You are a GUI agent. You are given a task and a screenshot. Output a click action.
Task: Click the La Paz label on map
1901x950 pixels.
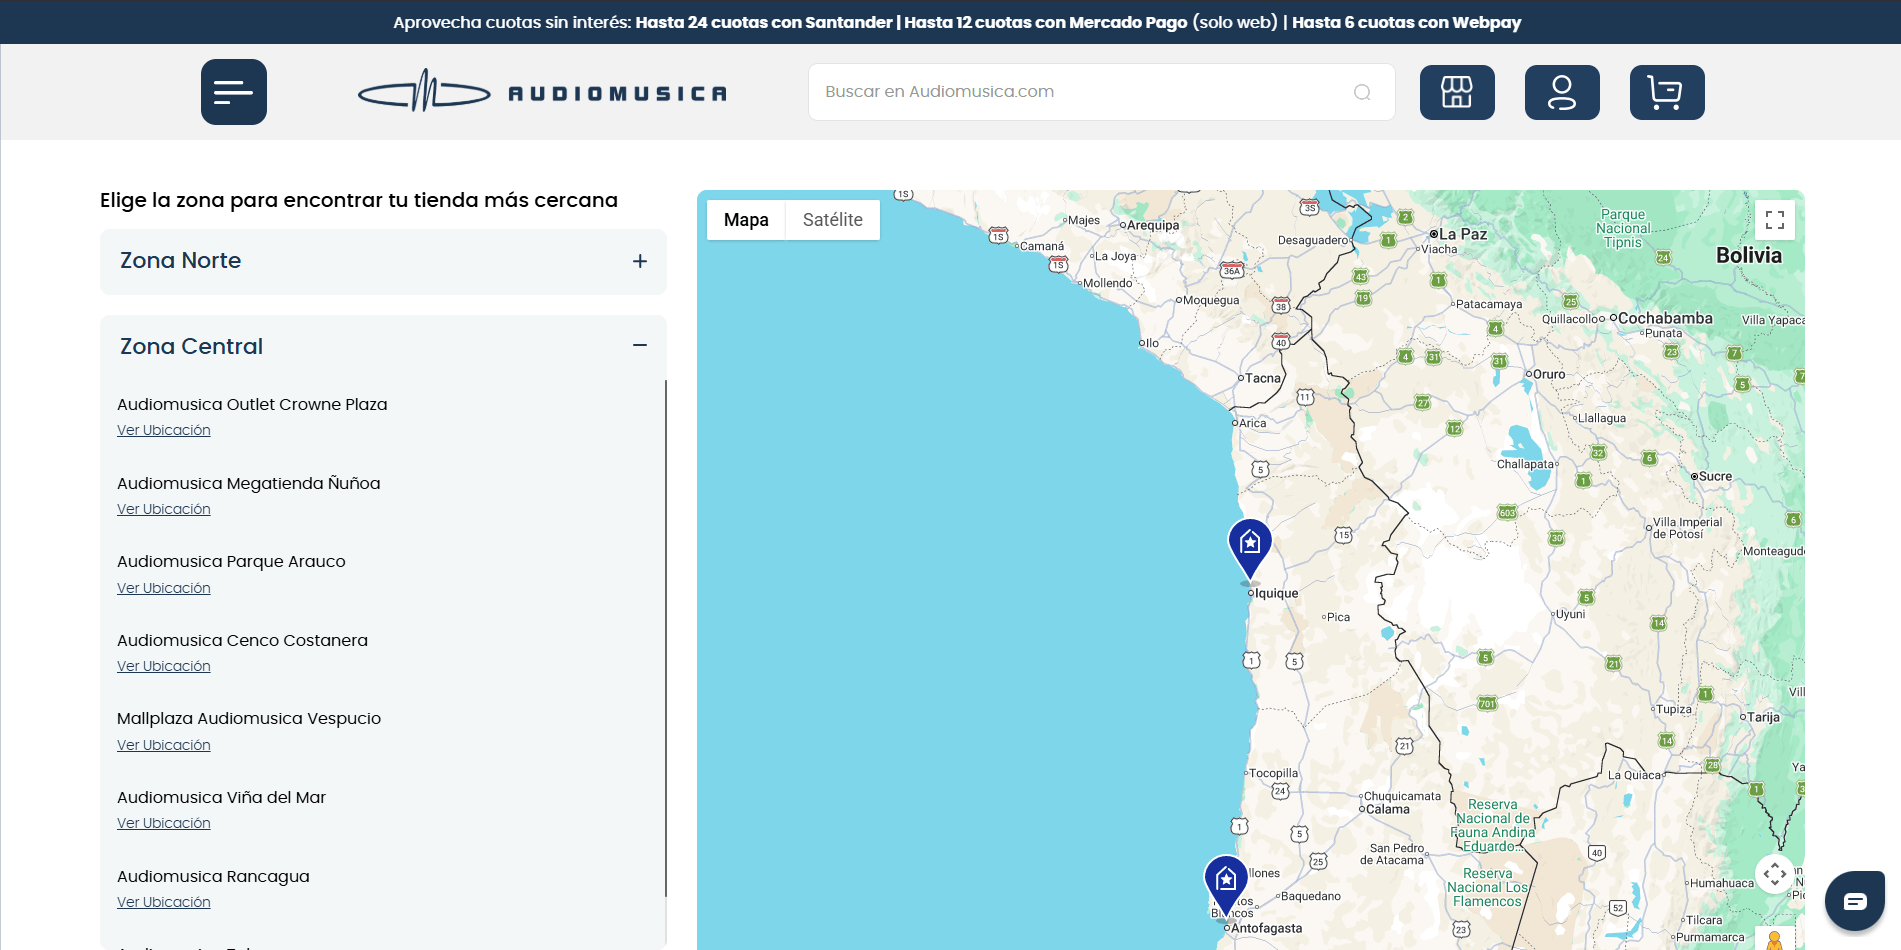(x=1462, y=234)
